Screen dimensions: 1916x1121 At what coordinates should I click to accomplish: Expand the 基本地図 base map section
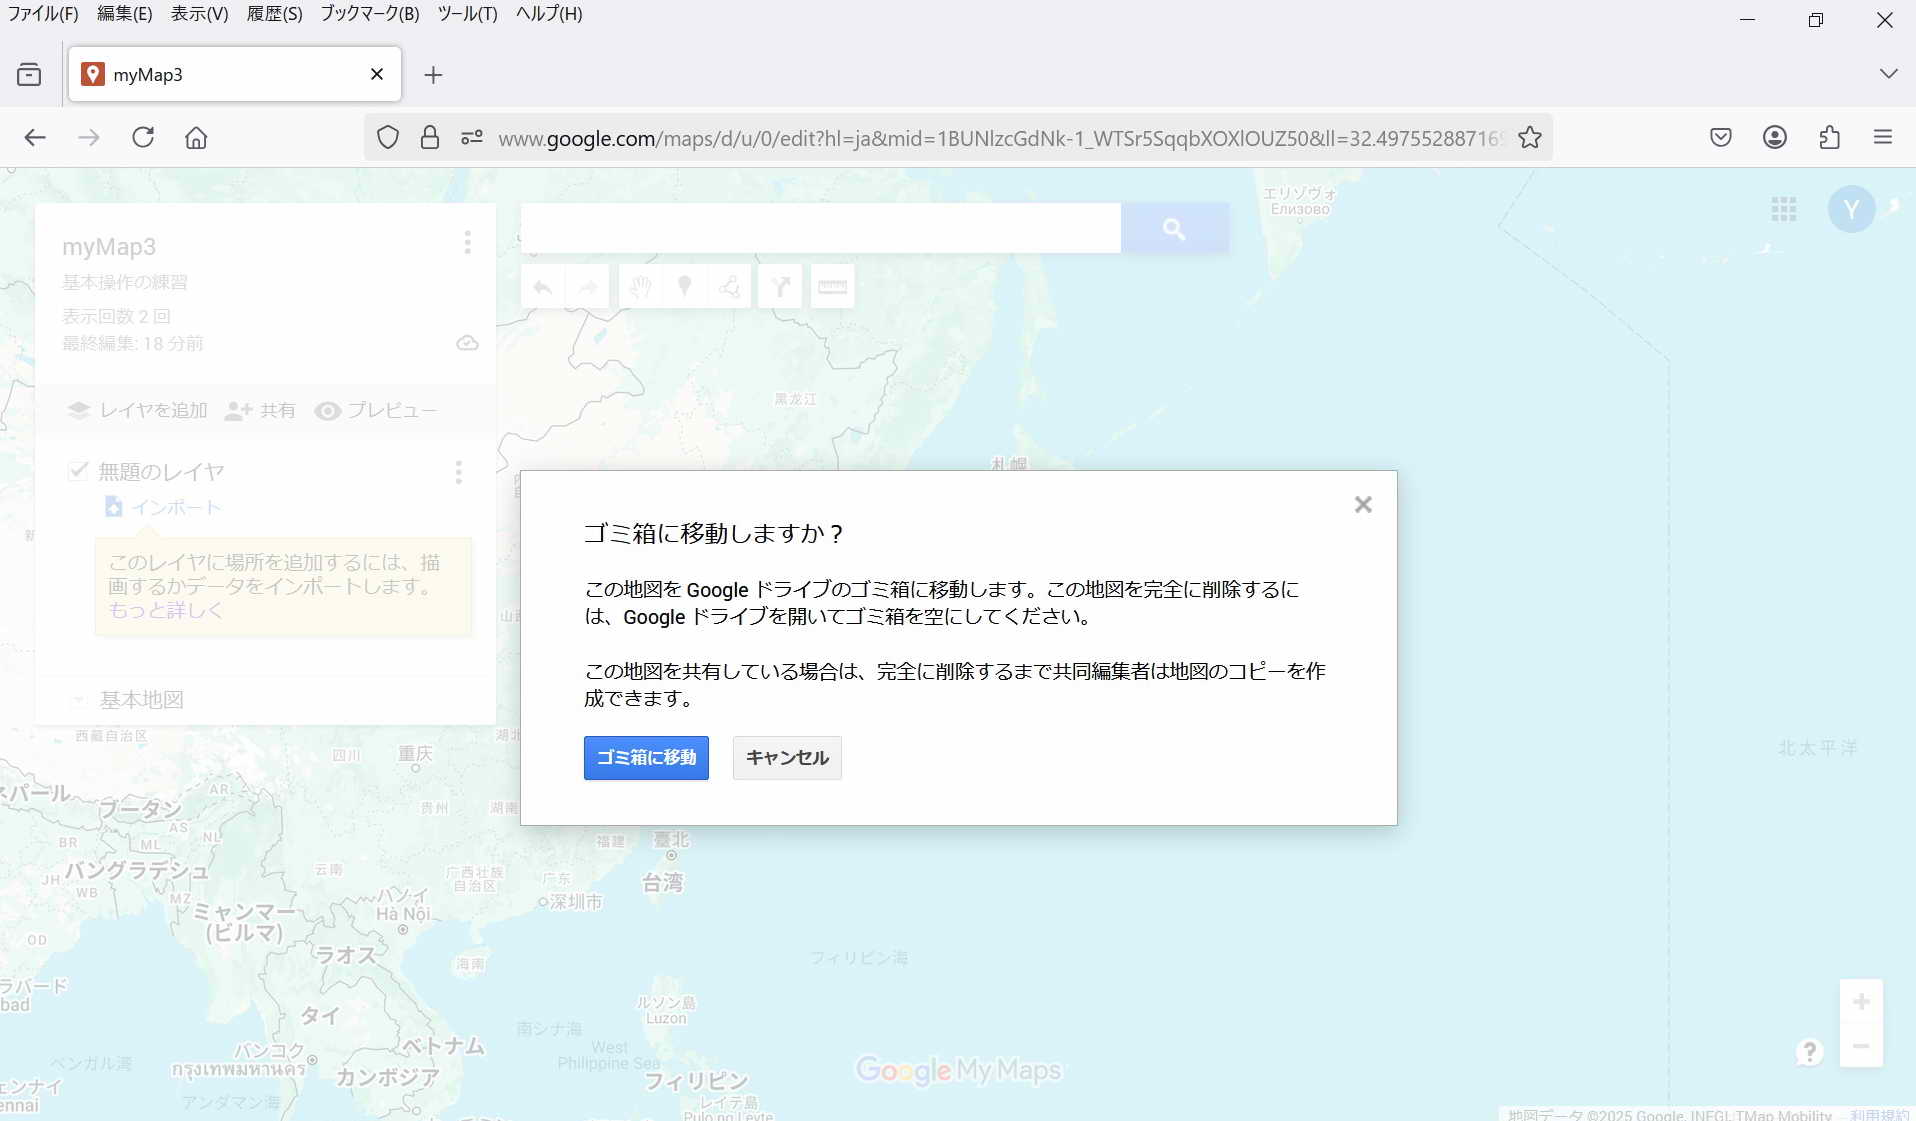coord(78,700)
